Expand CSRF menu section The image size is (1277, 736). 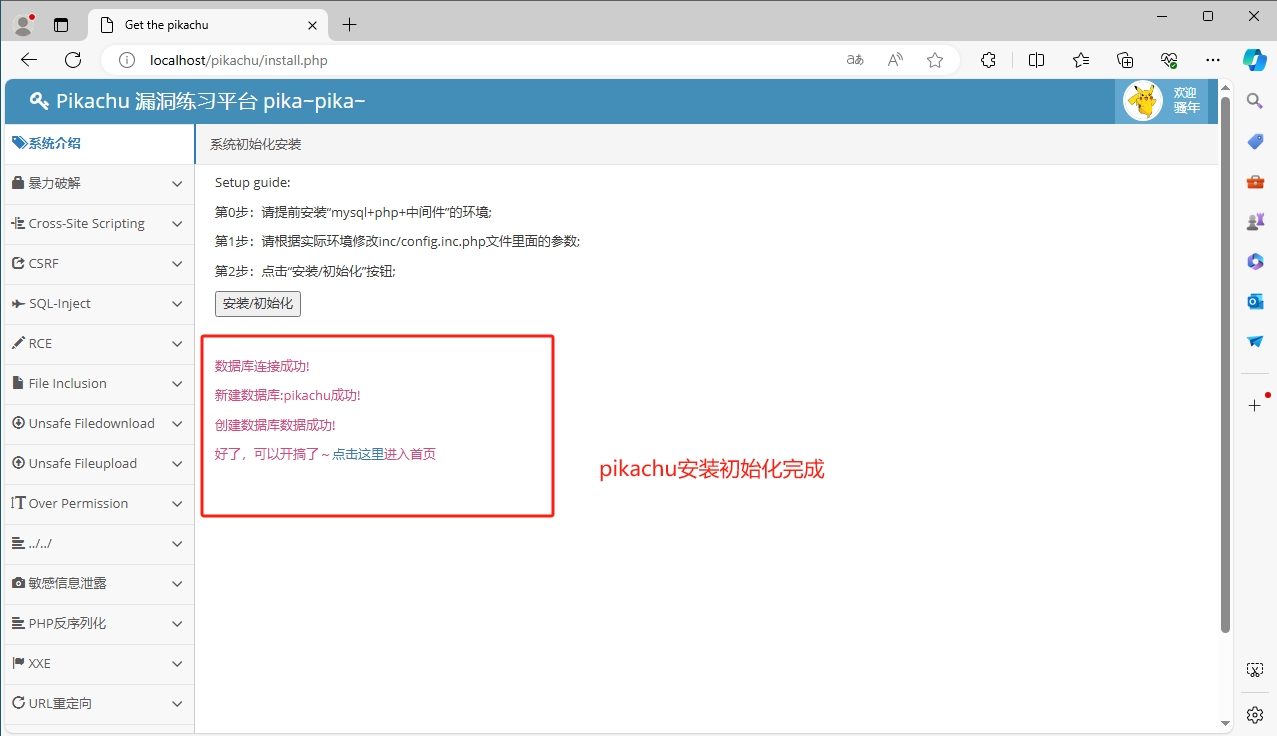point(100,264)
